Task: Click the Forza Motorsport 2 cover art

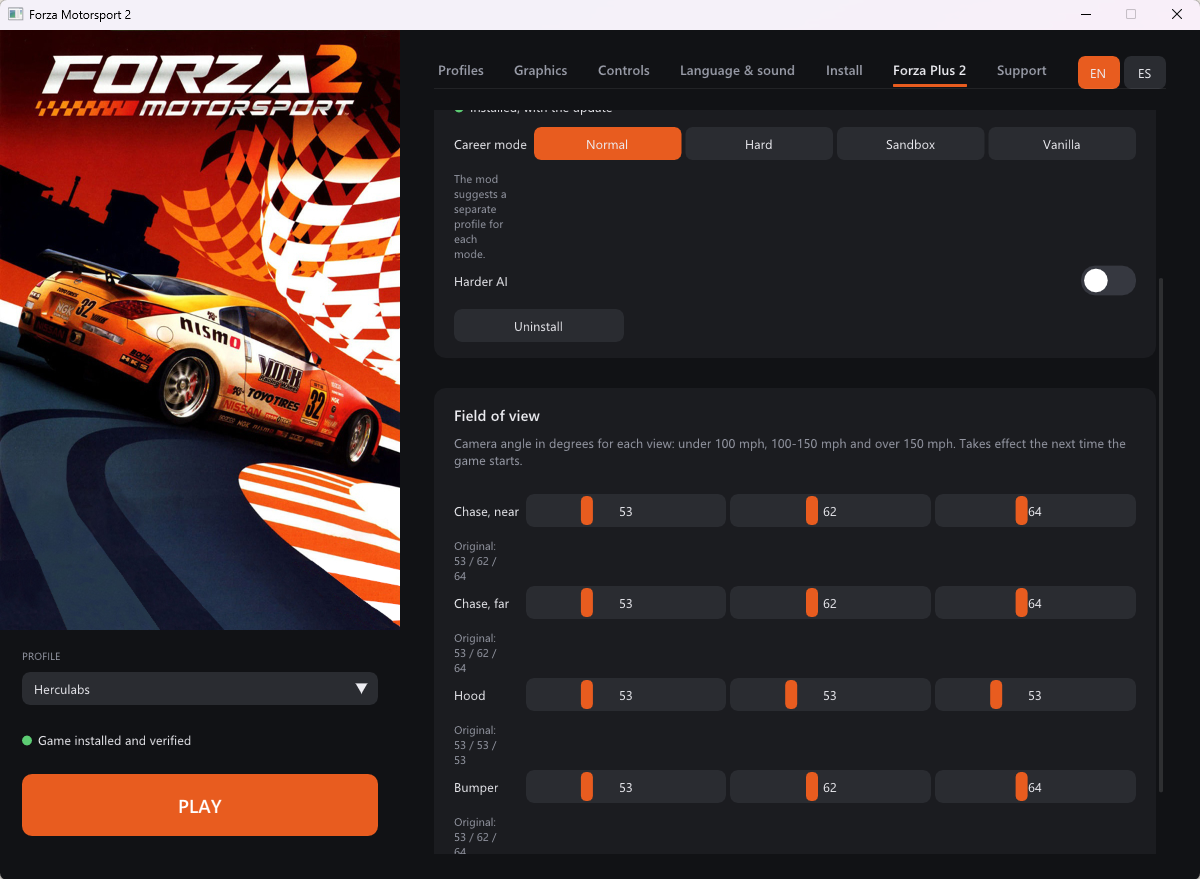Action: tap(200, 330)
